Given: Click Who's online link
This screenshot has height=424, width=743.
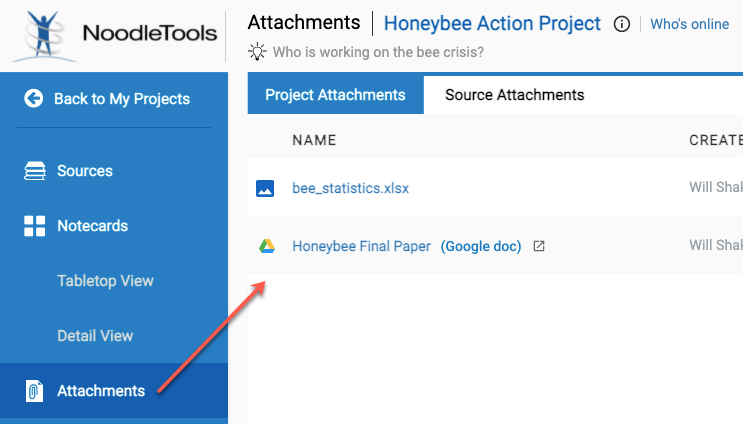Looking at the screenshot, I should [689, 24].
